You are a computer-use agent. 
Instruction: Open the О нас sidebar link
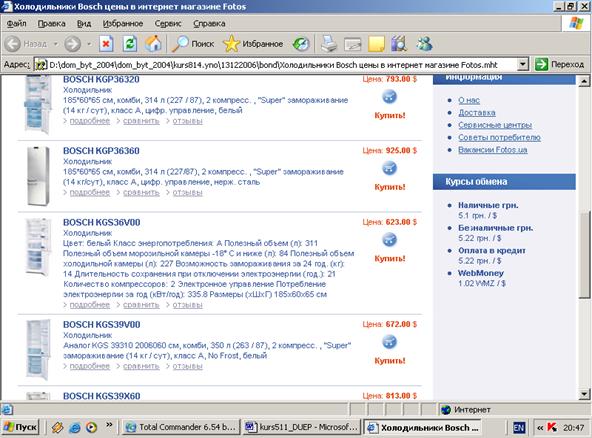pos(469,100)
